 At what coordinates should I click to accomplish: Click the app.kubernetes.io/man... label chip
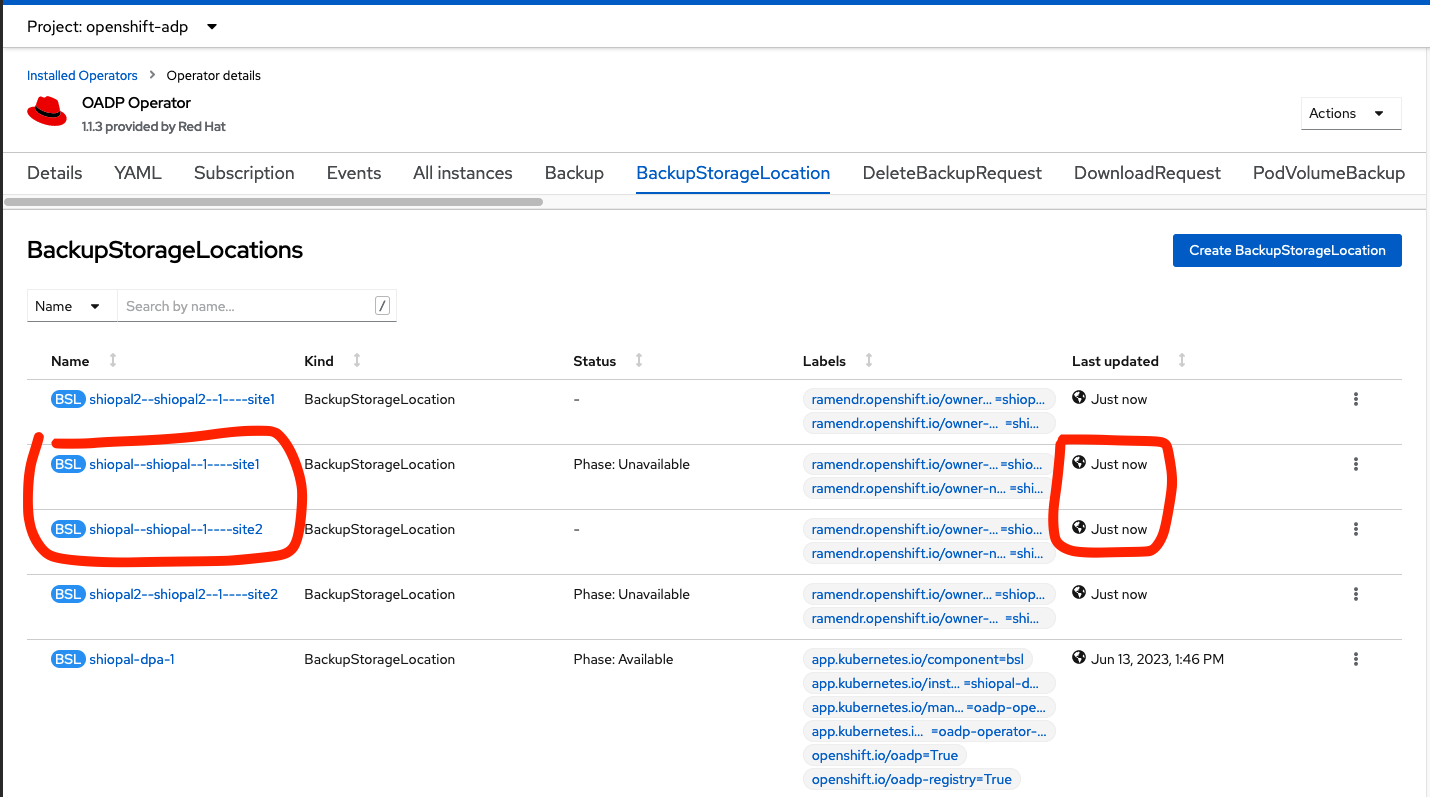pyautogui.click(x=929, y=707)
